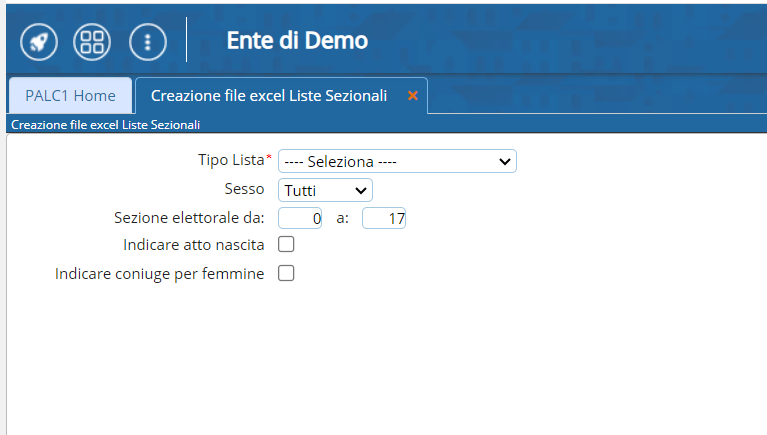Click the rocket launch icon
The height and width of the screenshot is (435, 767).
pyautogui.click(x=40, y=41)
